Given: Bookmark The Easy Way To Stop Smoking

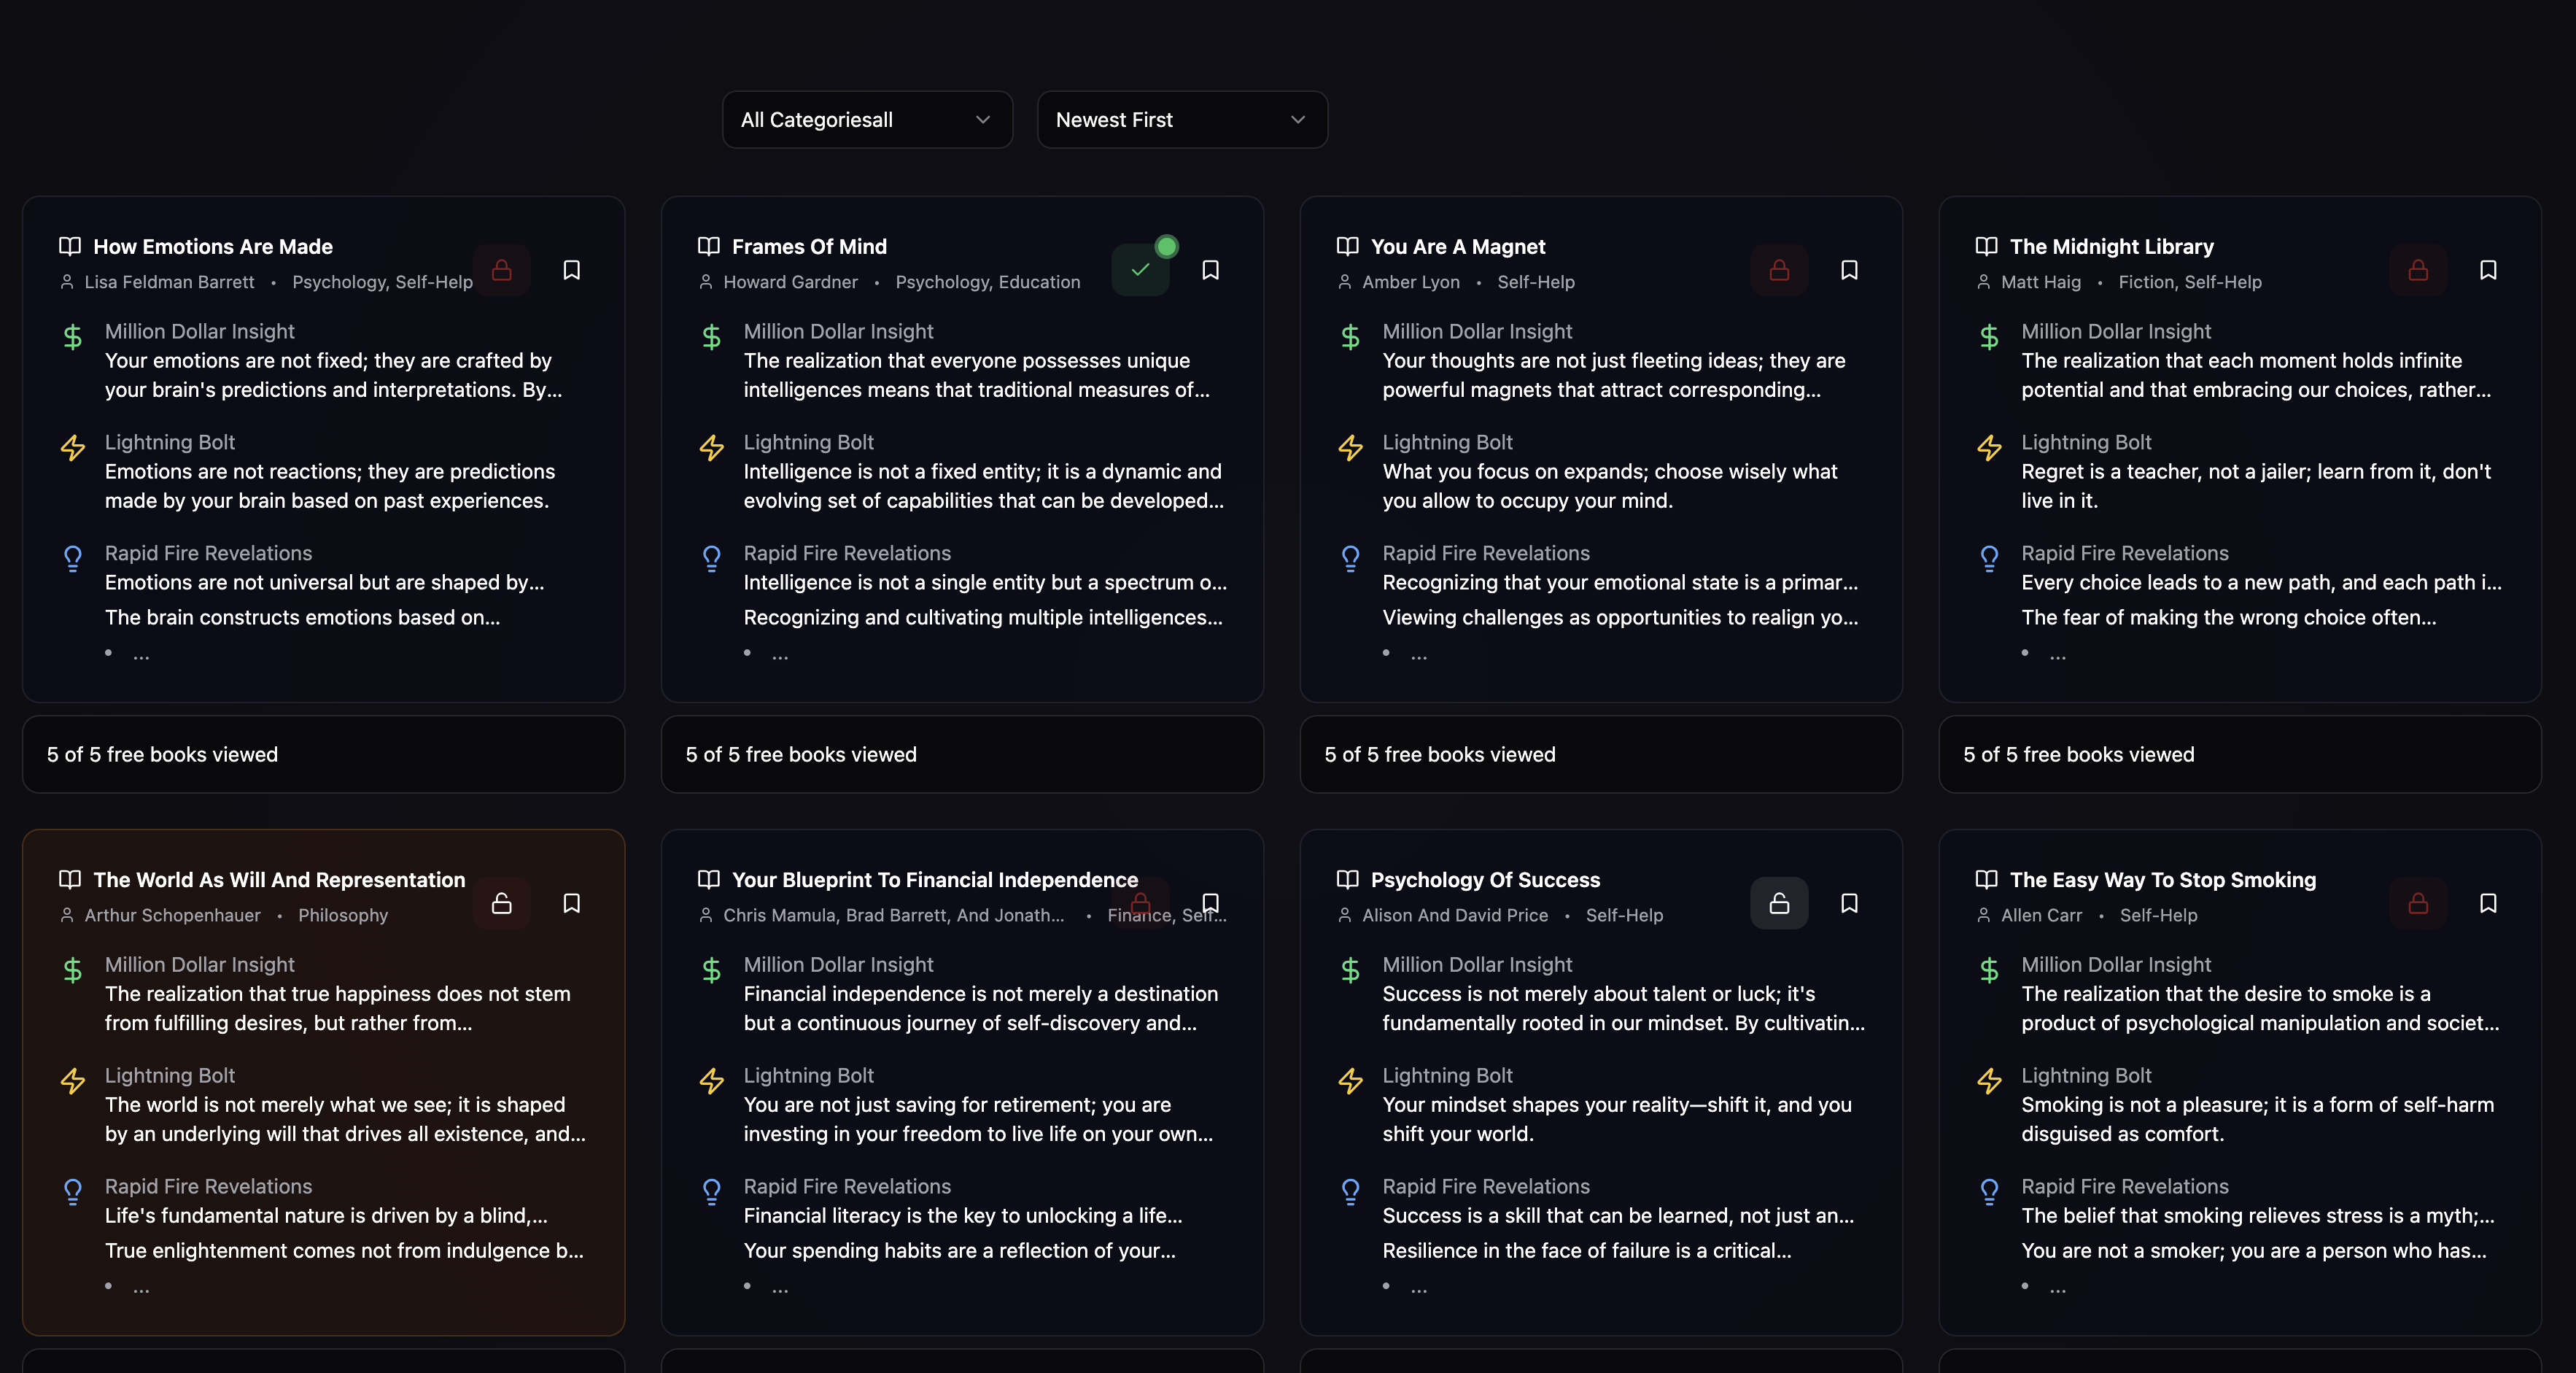Looking at the screenshot, I should point(2488,903).
